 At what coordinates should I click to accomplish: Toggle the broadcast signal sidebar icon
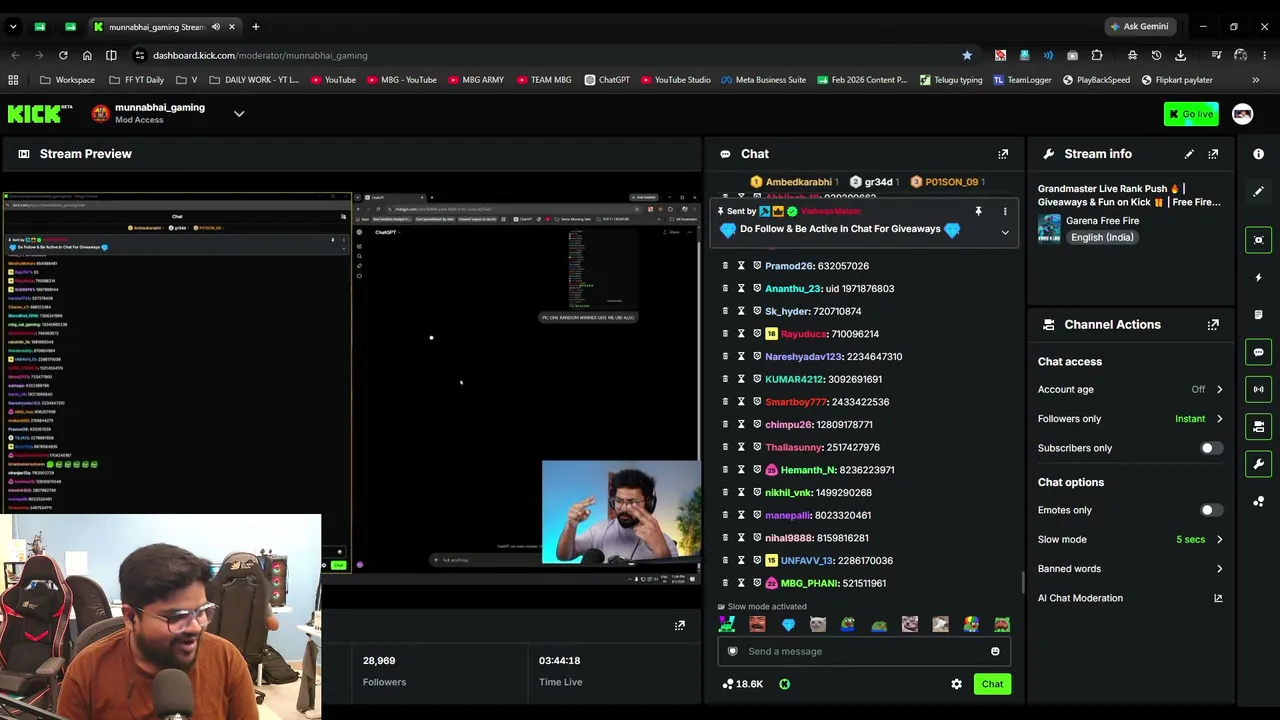click(x=1259, y=389)
